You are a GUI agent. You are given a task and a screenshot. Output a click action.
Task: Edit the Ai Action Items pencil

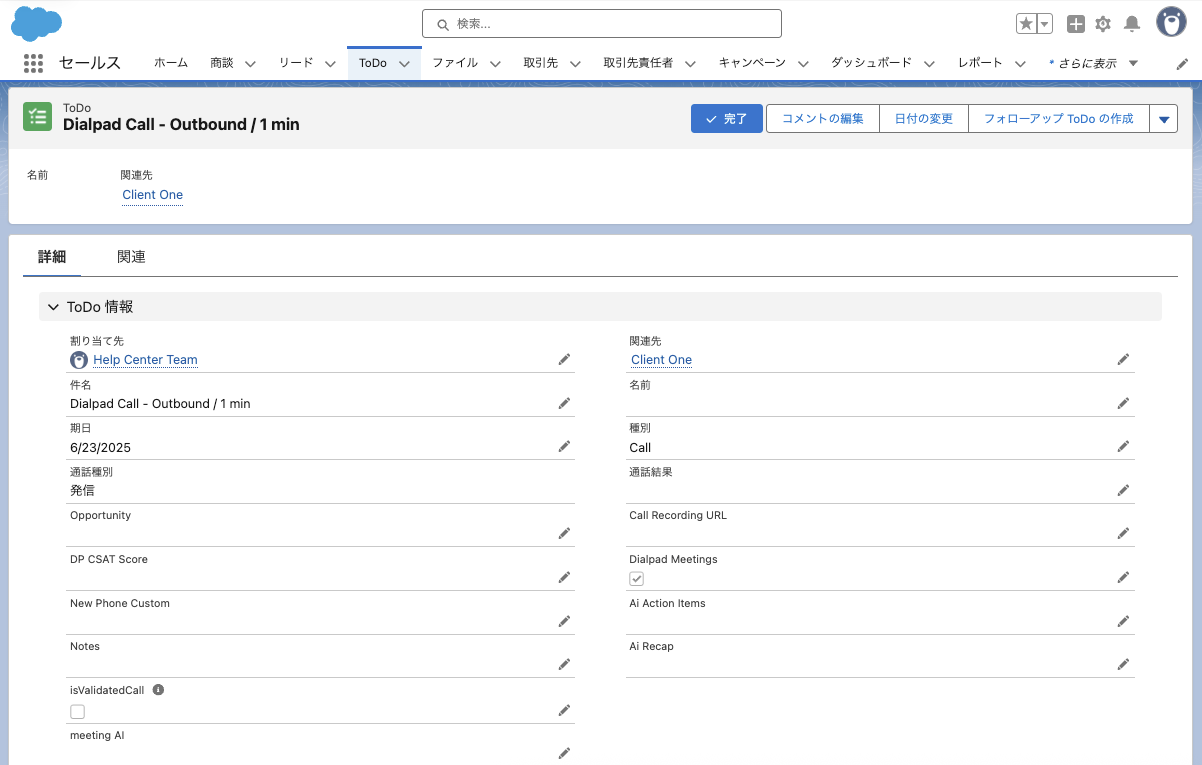(1123, 621)
